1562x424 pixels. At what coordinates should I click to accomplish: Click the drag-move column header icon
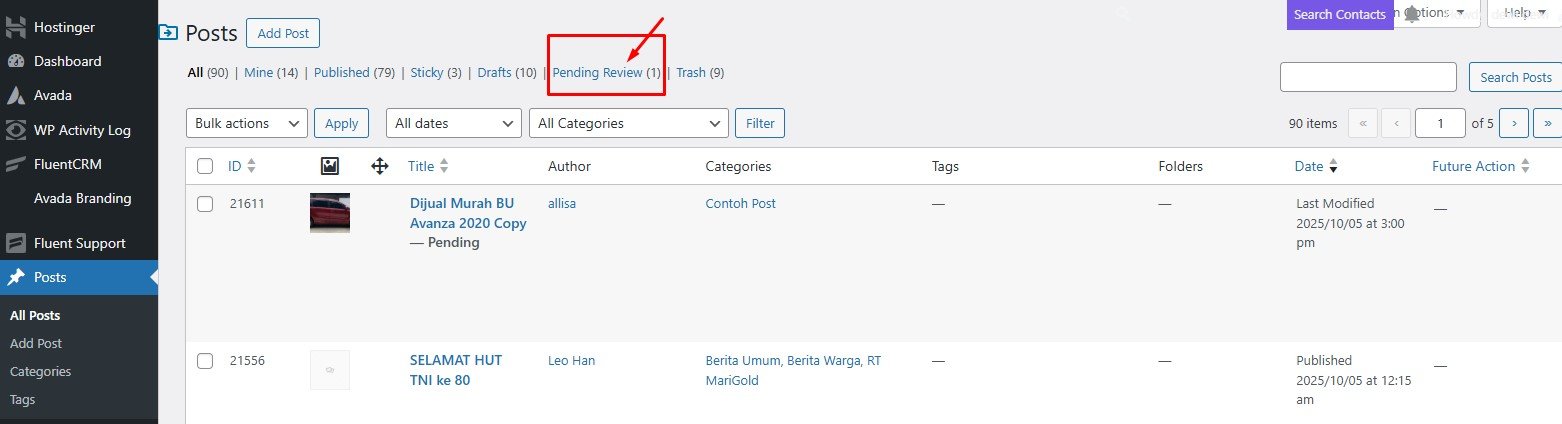click(x=380, y=166)
